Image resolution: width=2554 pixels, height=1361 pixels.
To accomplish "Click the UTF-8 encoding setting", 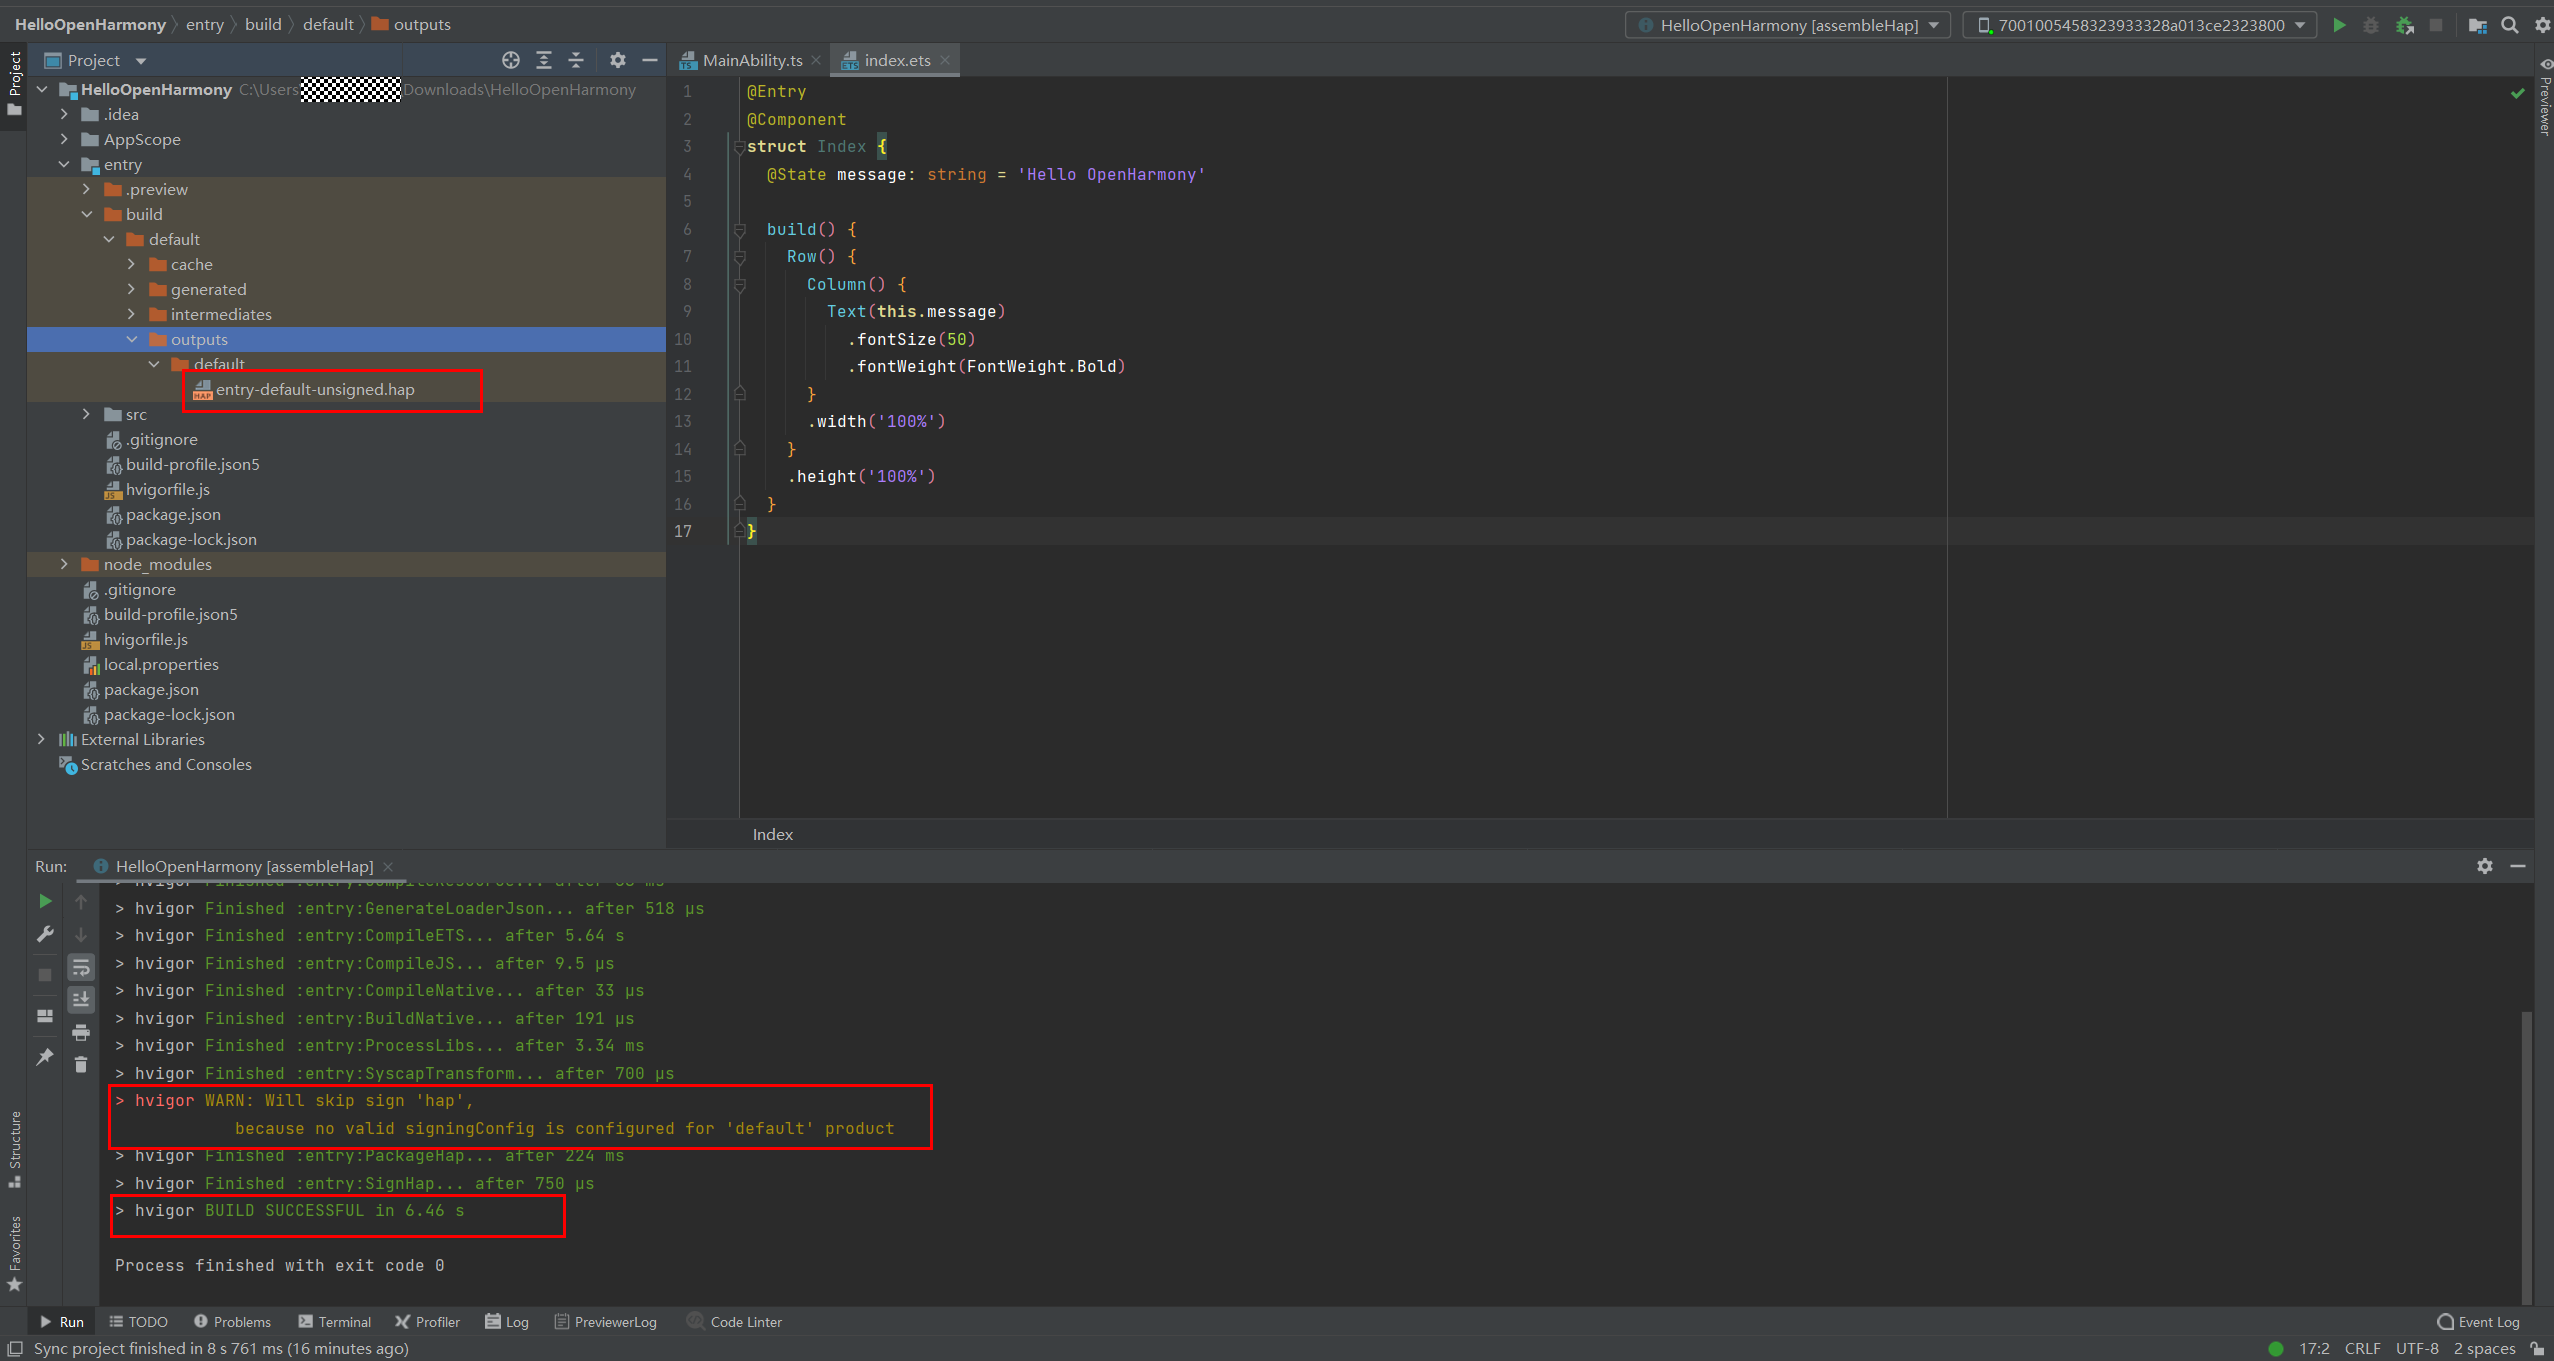I will pos(2417,1348).
